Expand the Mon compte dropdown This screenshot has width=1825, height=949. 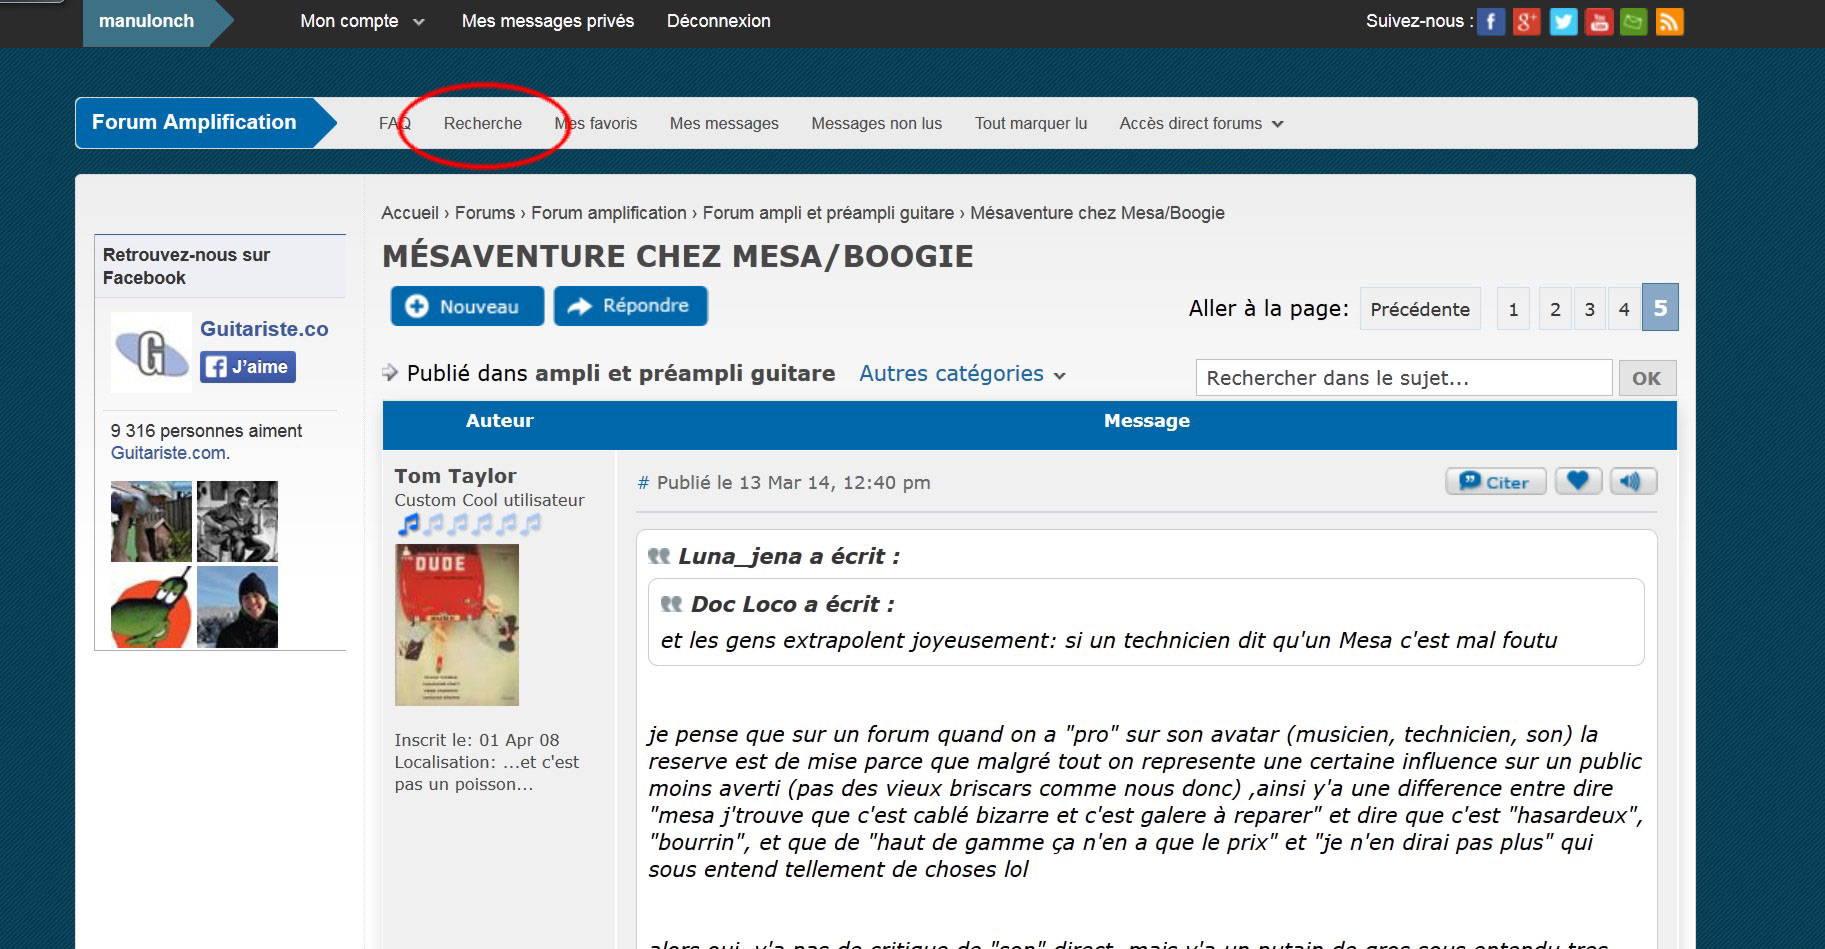tap(362, 21)
